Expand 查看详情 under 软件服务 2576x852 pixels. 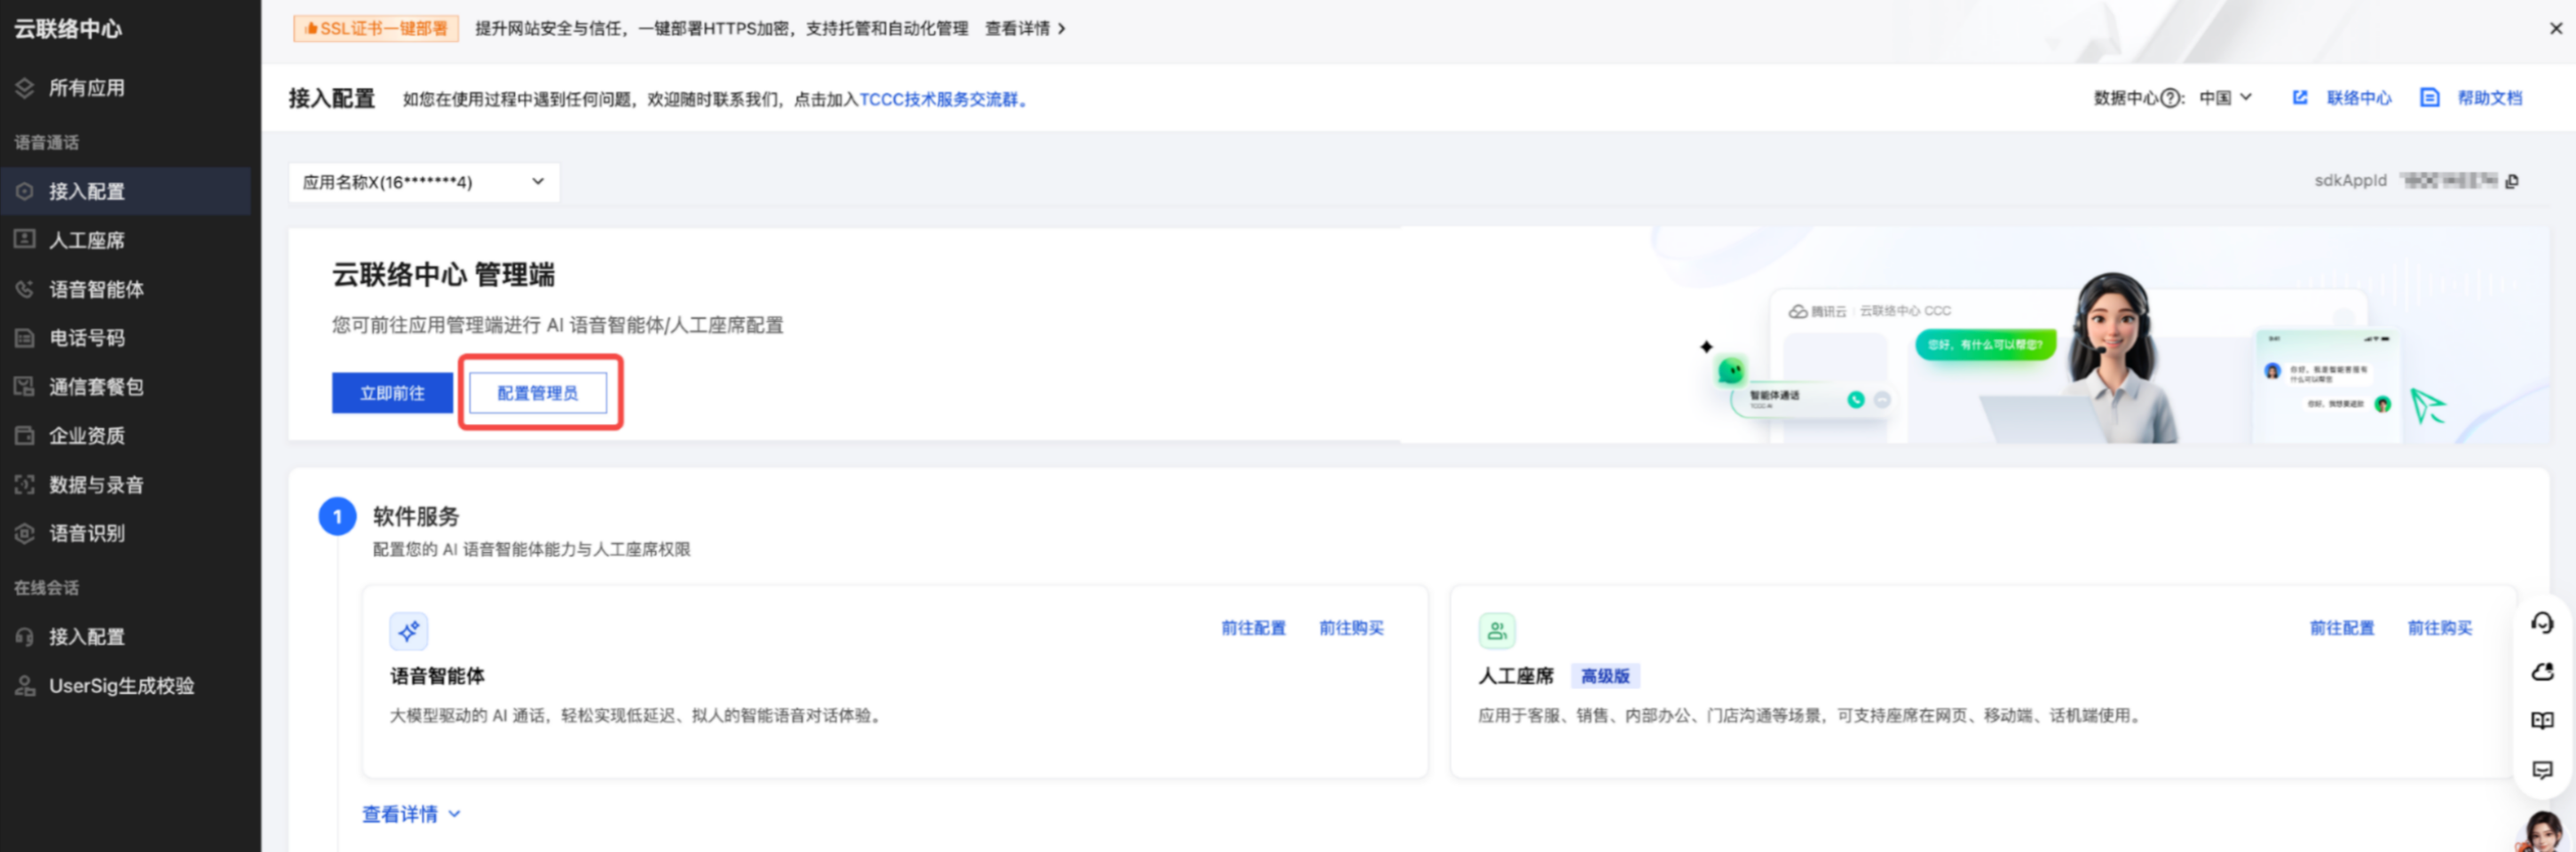pyautogui.click(x=411, y=814)
